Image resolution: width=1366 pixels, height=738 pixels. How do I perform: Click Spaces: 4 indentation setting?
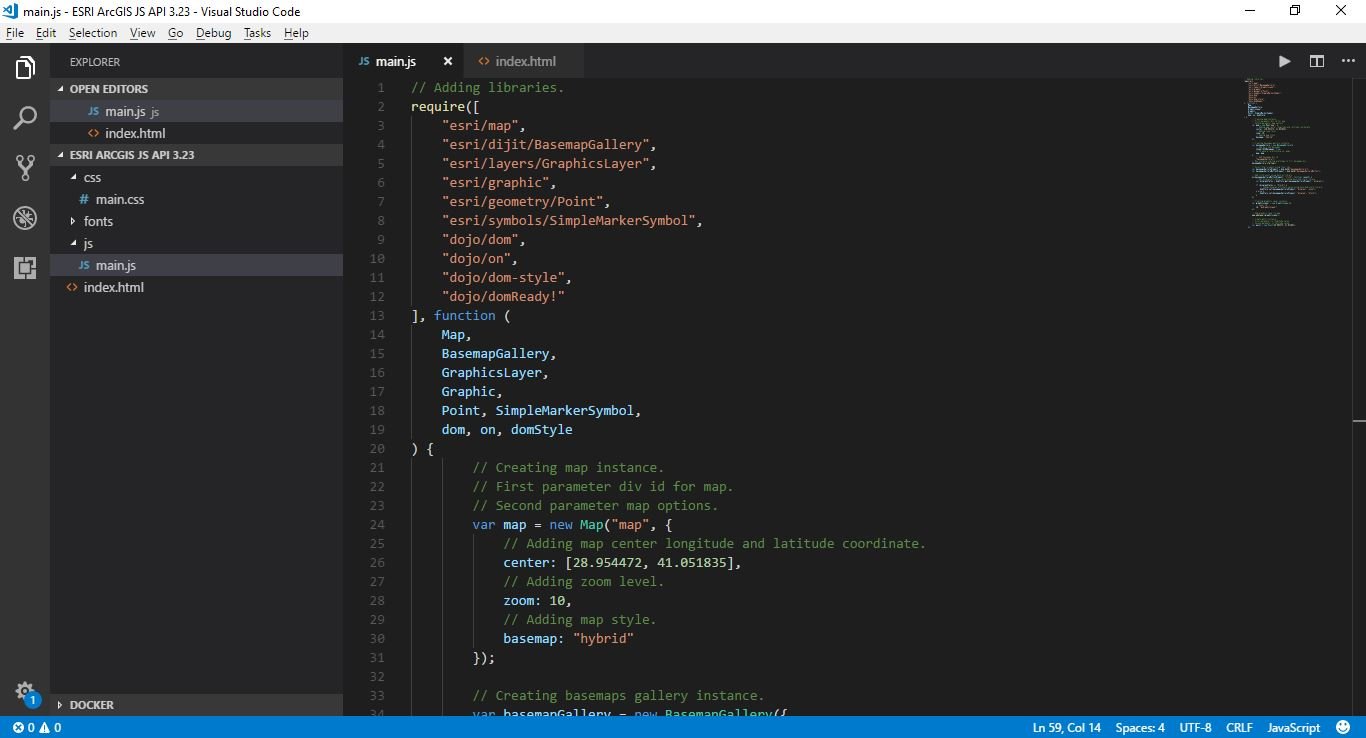pyautogui.click(x=1140, y=728)
